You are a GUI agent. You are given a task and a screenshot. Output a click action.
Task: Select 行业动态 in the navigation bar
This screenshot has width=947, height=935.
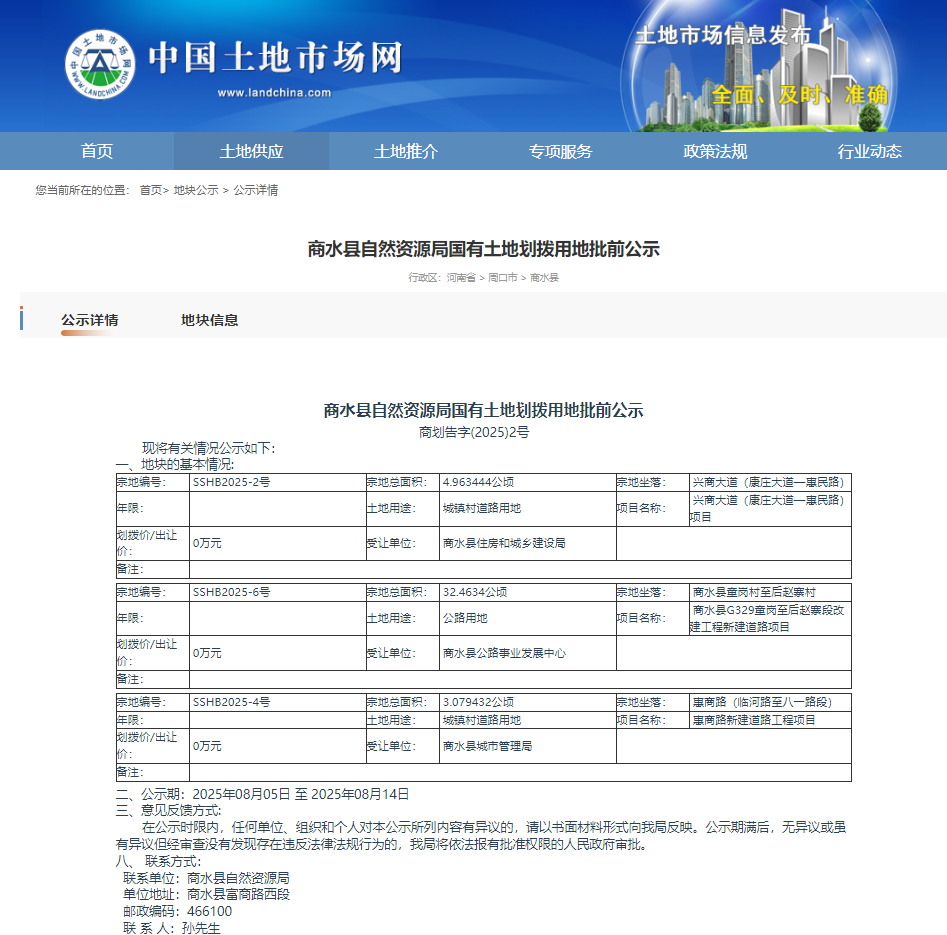tap(869, 151)
